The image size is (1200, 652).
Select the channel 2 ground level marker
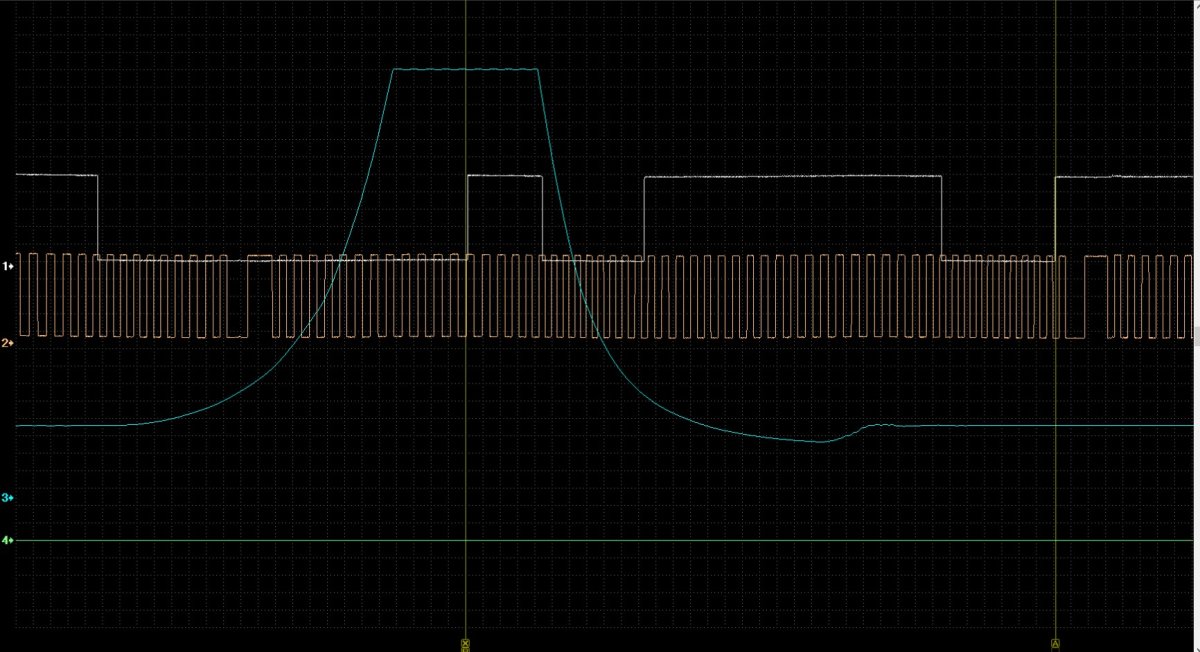click(x=7, y=343)
